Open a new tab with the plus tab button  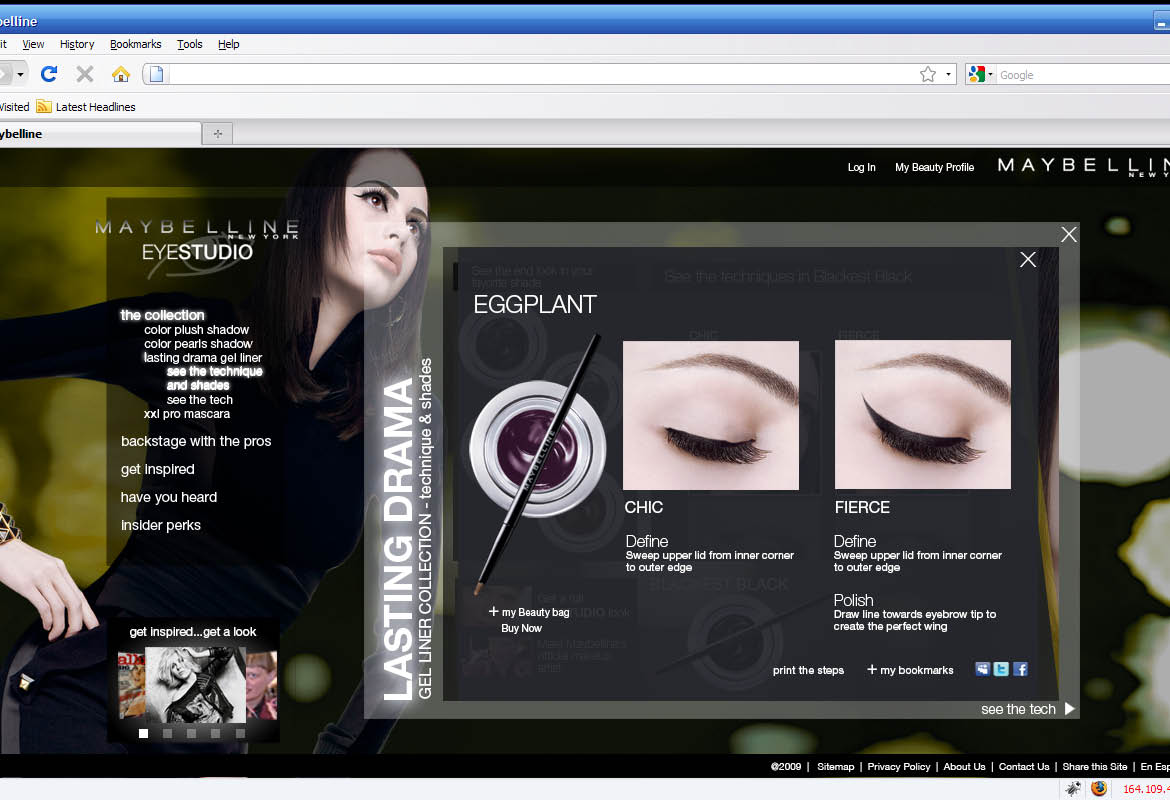pyautogui.click(x=218, y=134)
